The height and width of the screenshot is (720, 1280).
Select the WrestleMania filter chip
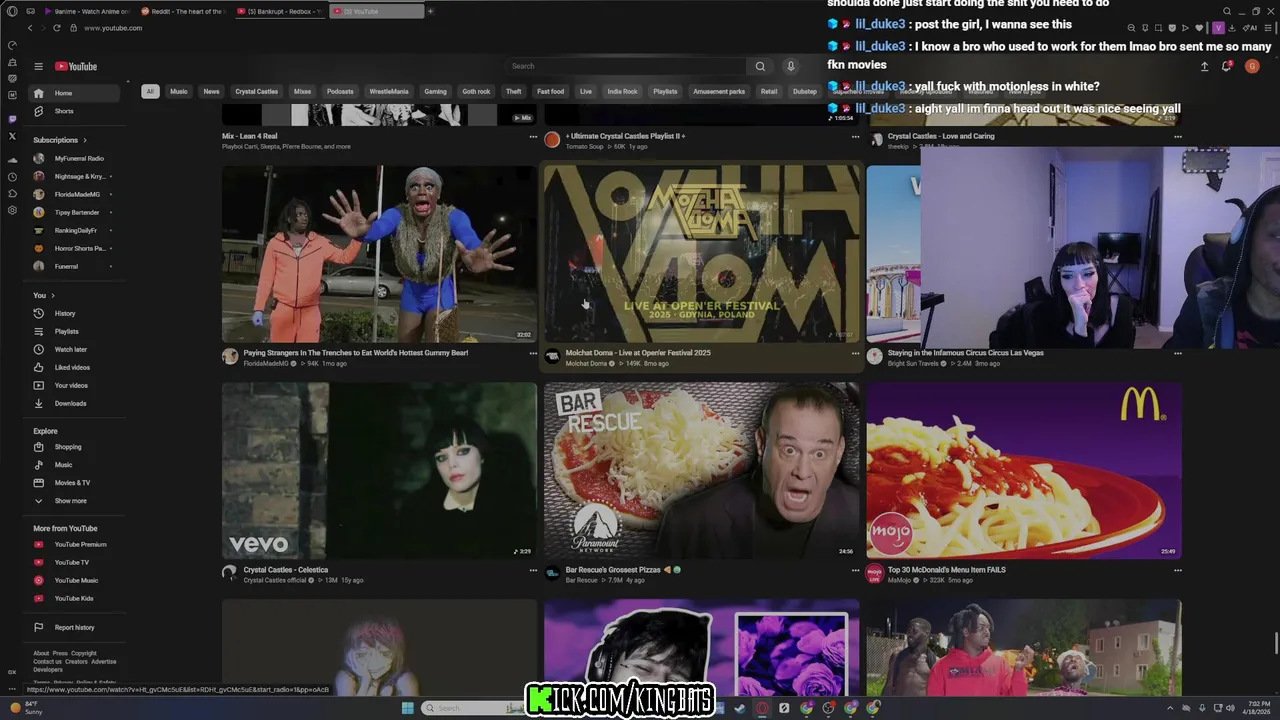click(x=389, y=91)
